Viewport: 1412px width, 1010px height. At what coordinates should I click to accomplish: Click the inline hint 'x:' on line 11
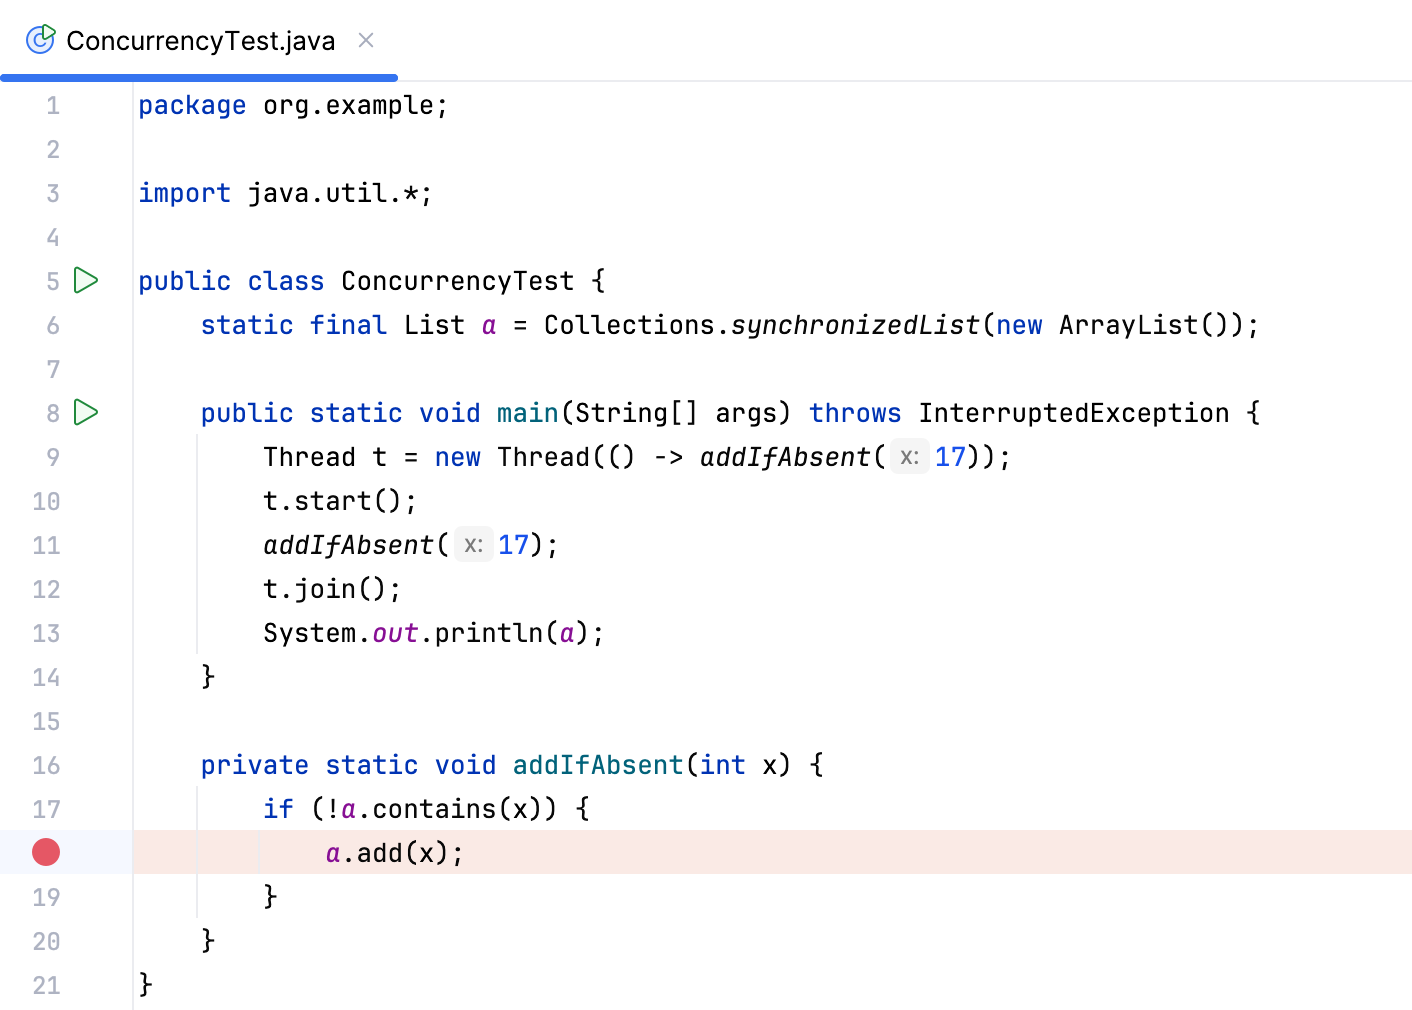point(473,544)
